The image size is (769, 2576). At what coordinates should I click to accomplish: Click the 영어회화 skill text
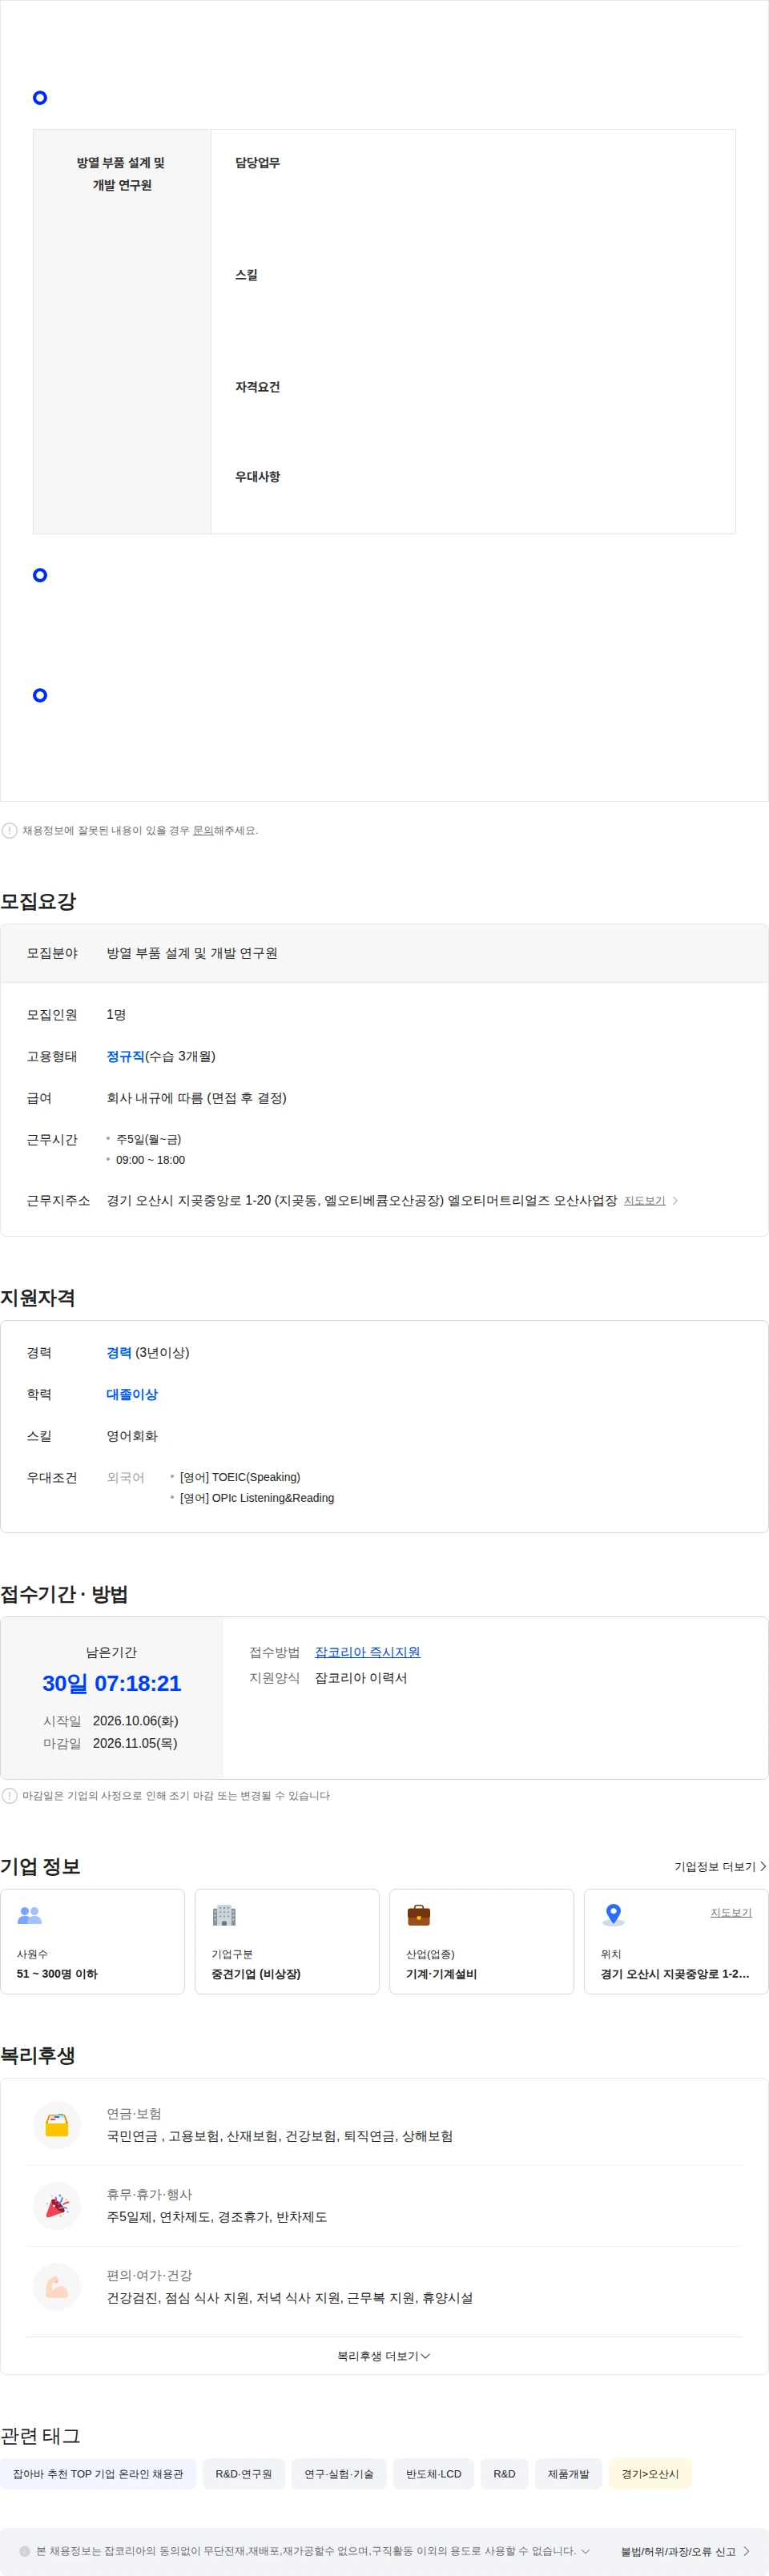[x=132, y=1436]
